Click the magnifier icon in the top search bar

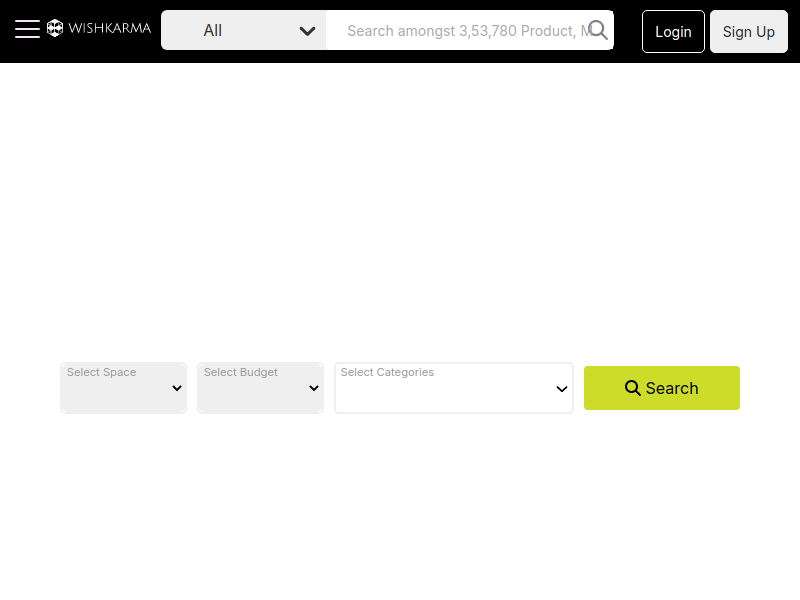point(597,30)
